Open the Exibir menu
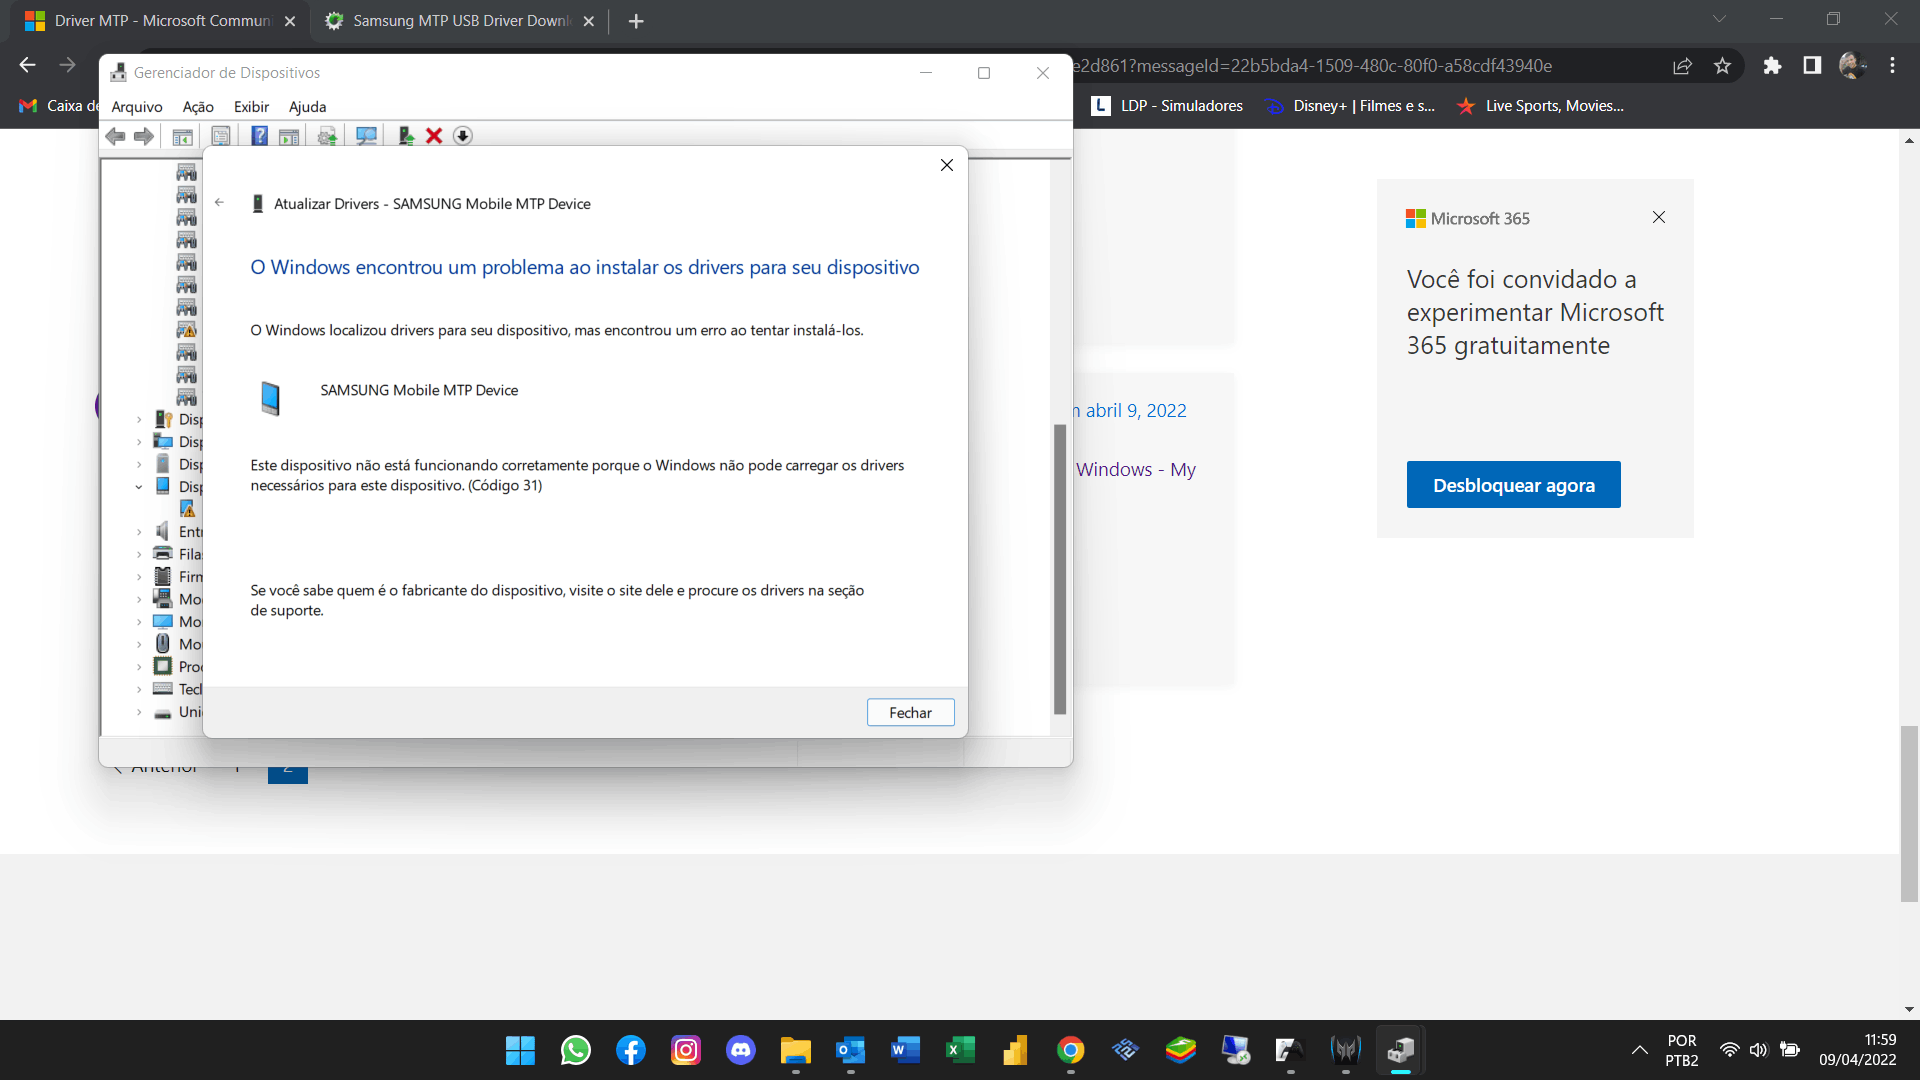Viewport: 1920px width, 1080px height. click(251, 107)
